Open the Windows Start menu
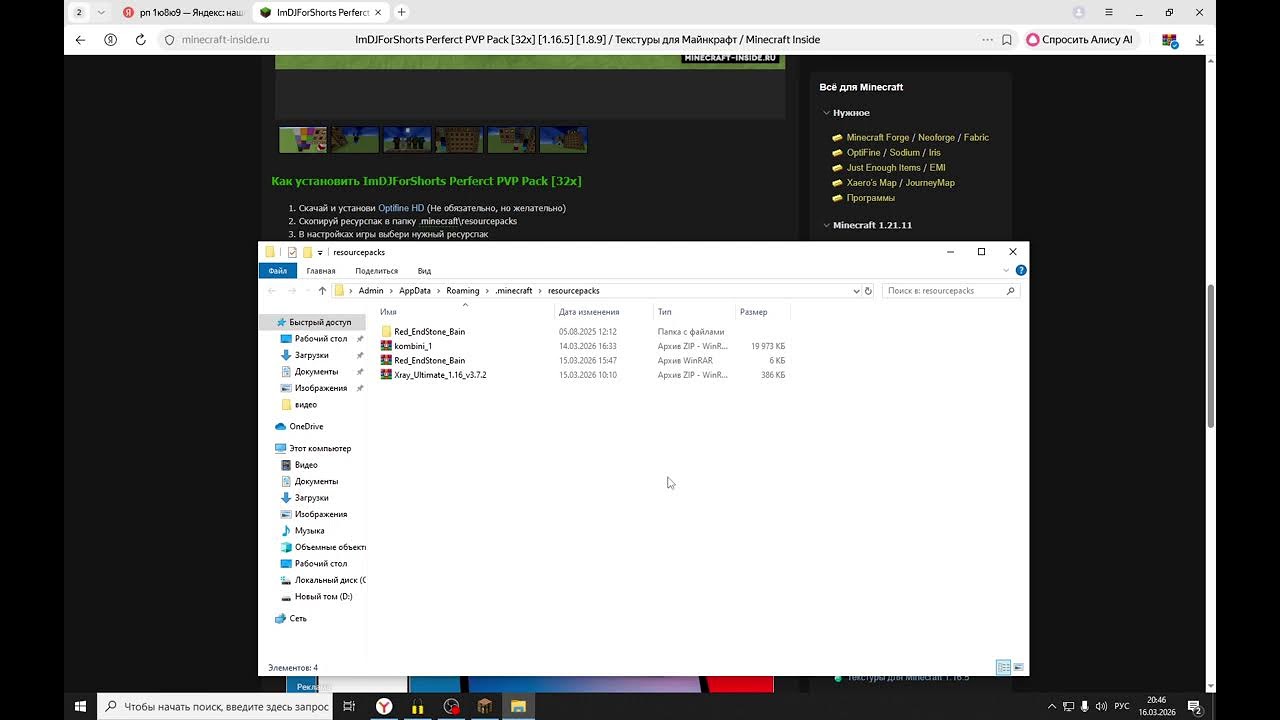1280x720 pixels. click(x=80, y=706)
